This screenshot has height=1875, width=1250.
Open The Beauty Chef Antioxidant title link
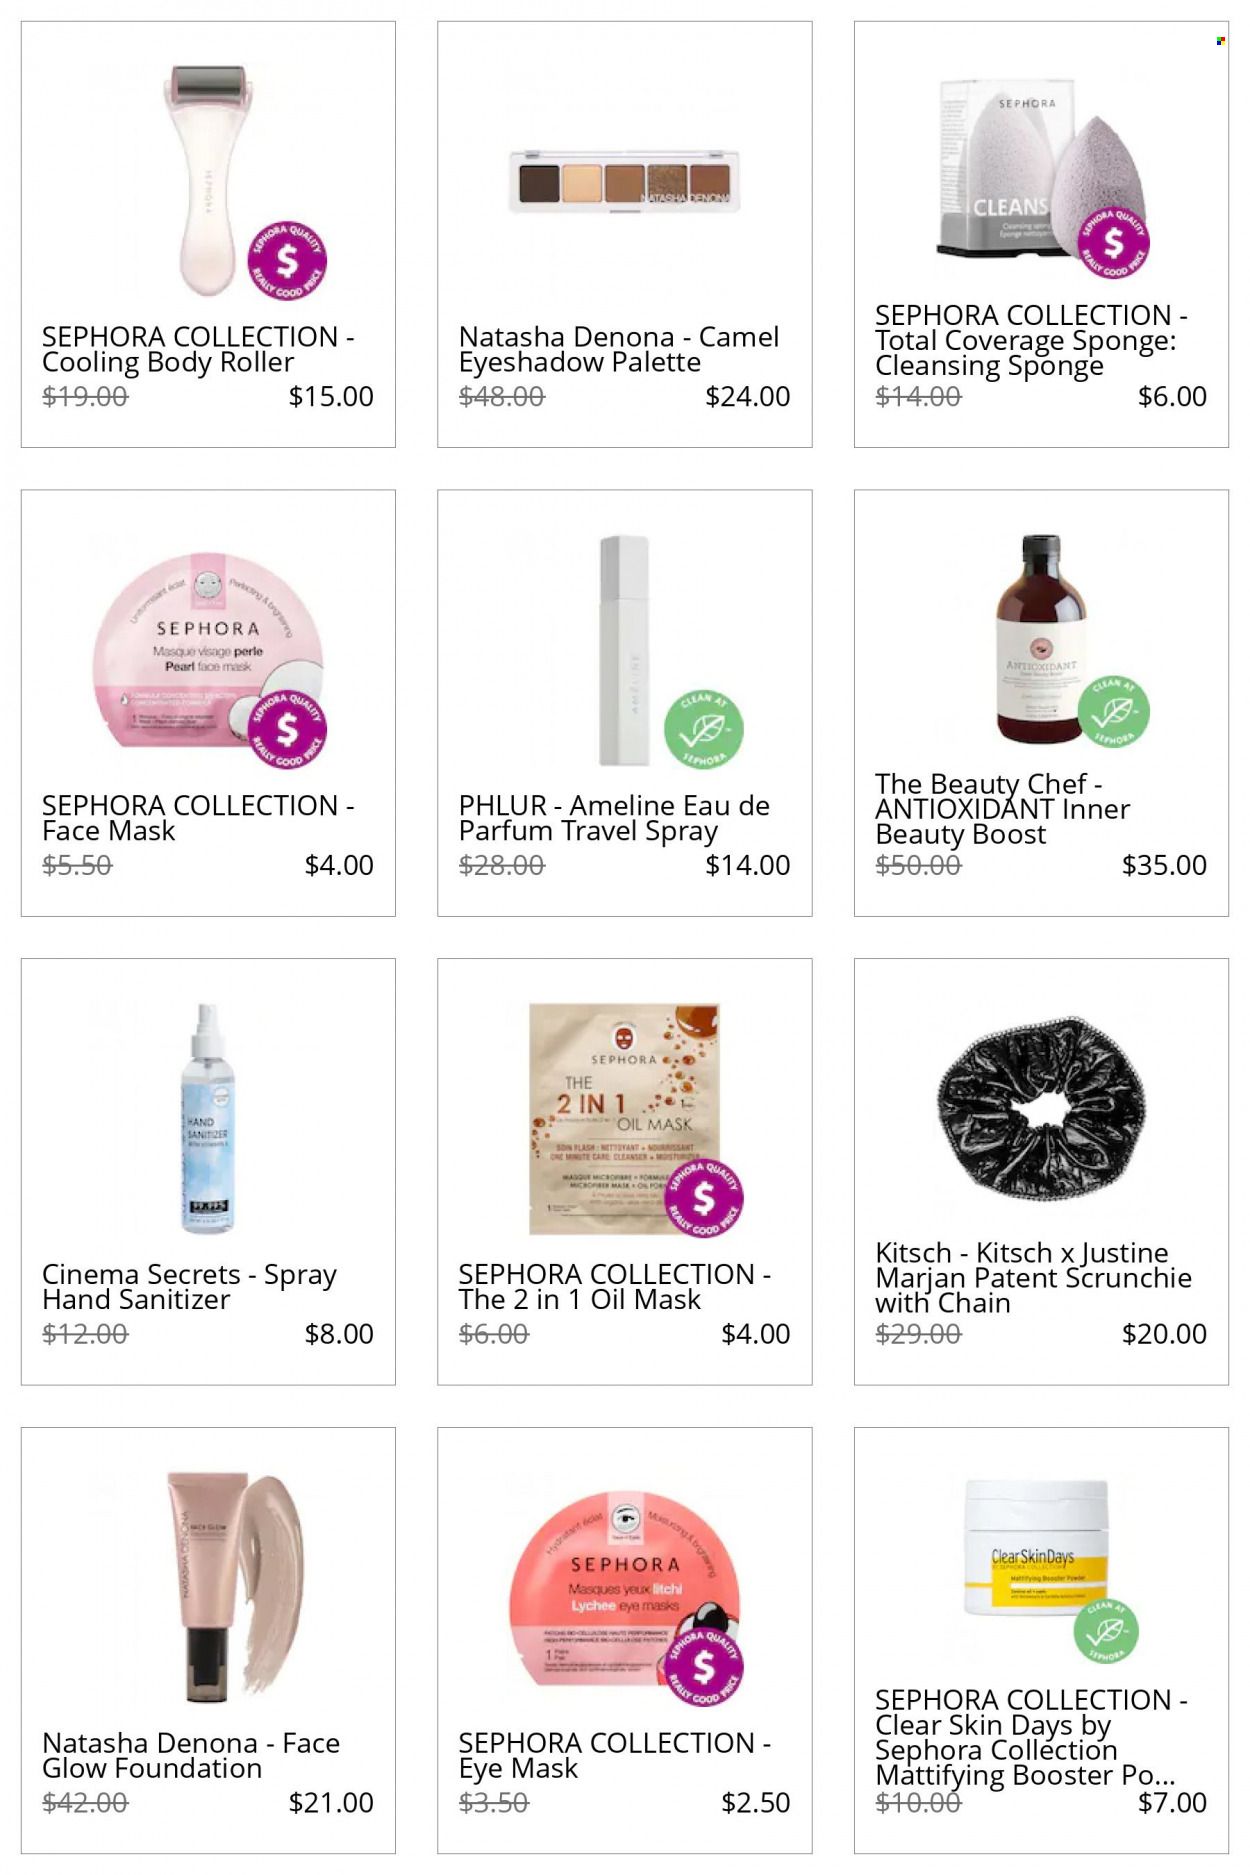(1002, 809)
